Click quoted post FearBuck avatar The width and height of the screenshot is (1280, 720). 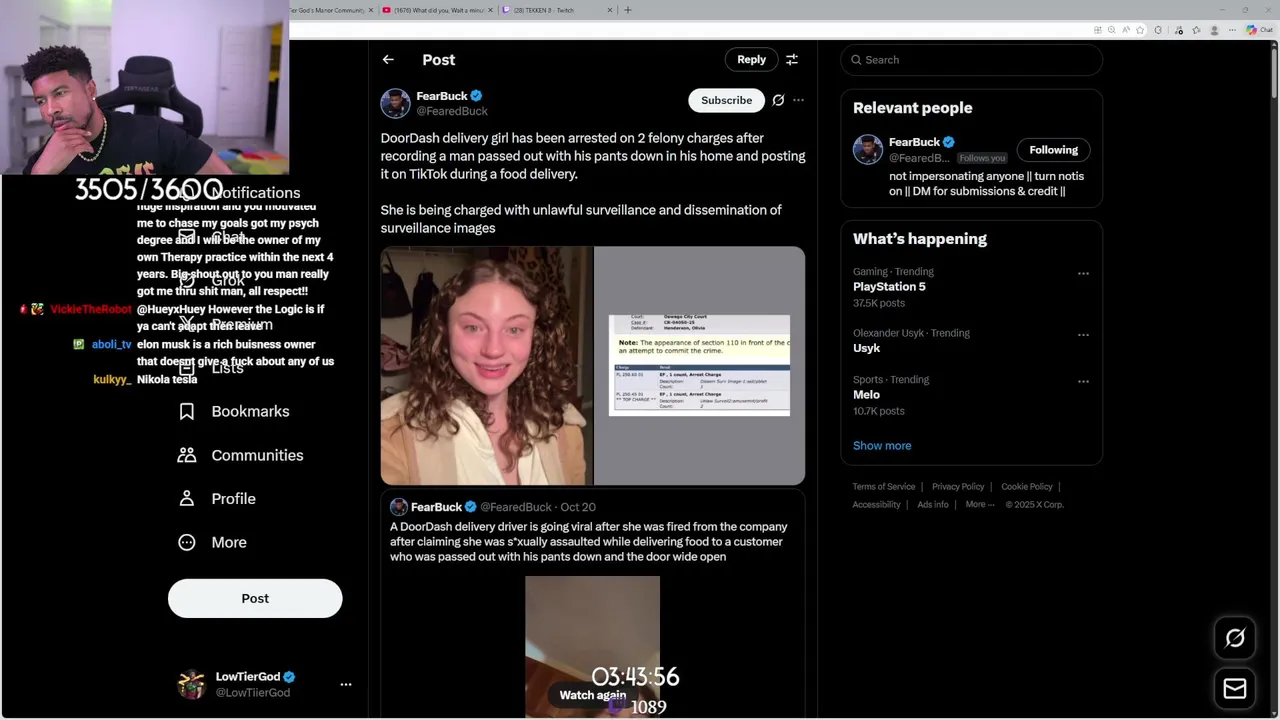coord(398,507)
